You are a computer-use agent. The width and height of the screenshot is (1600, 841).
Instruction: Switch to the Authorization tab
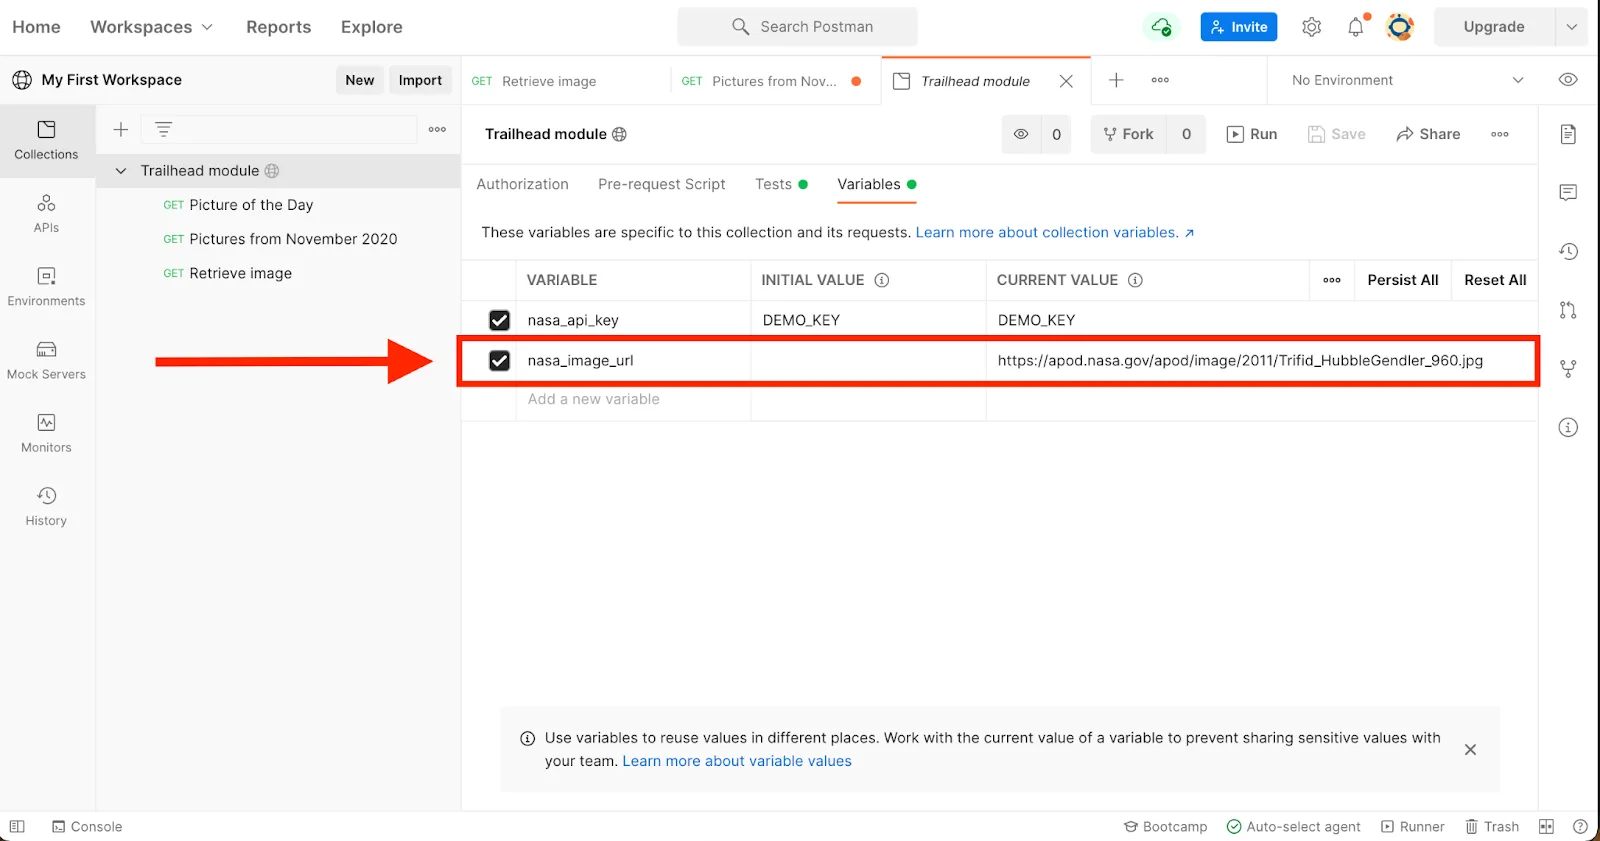[523, 184]
